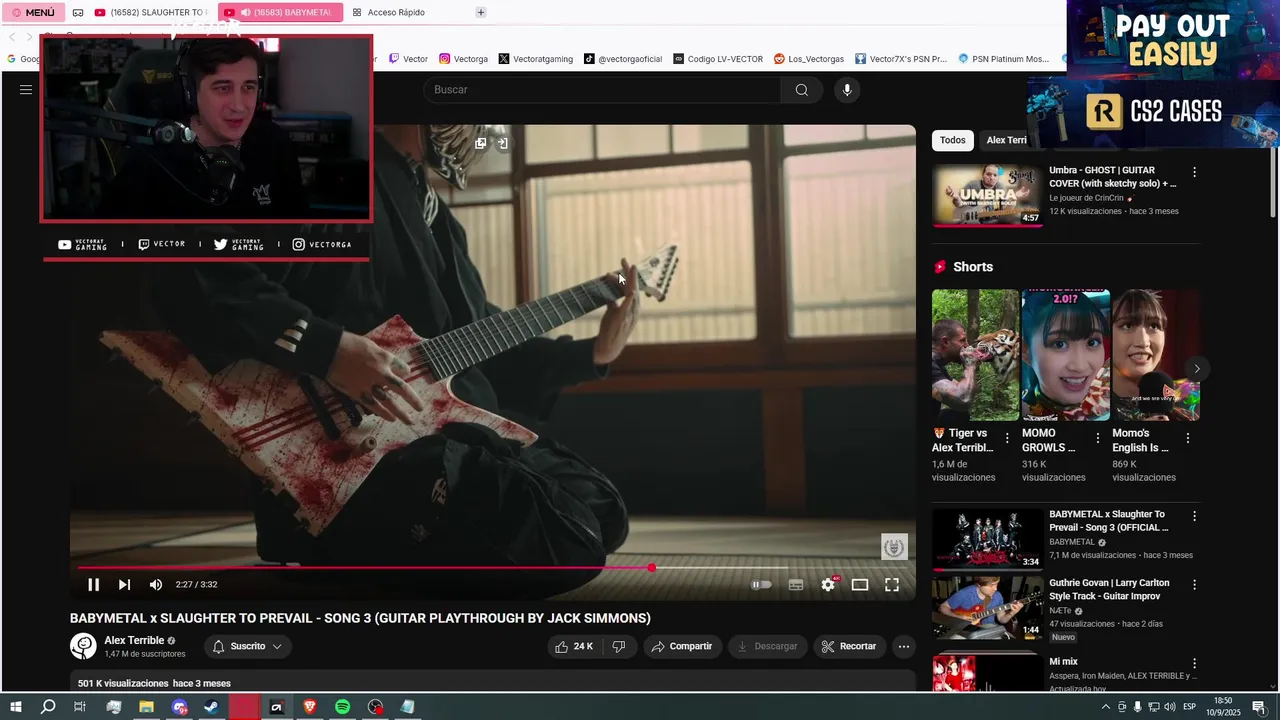Toggle subtitles in the video player
This screenshot has height=720, width=1280.
[796, 585]
